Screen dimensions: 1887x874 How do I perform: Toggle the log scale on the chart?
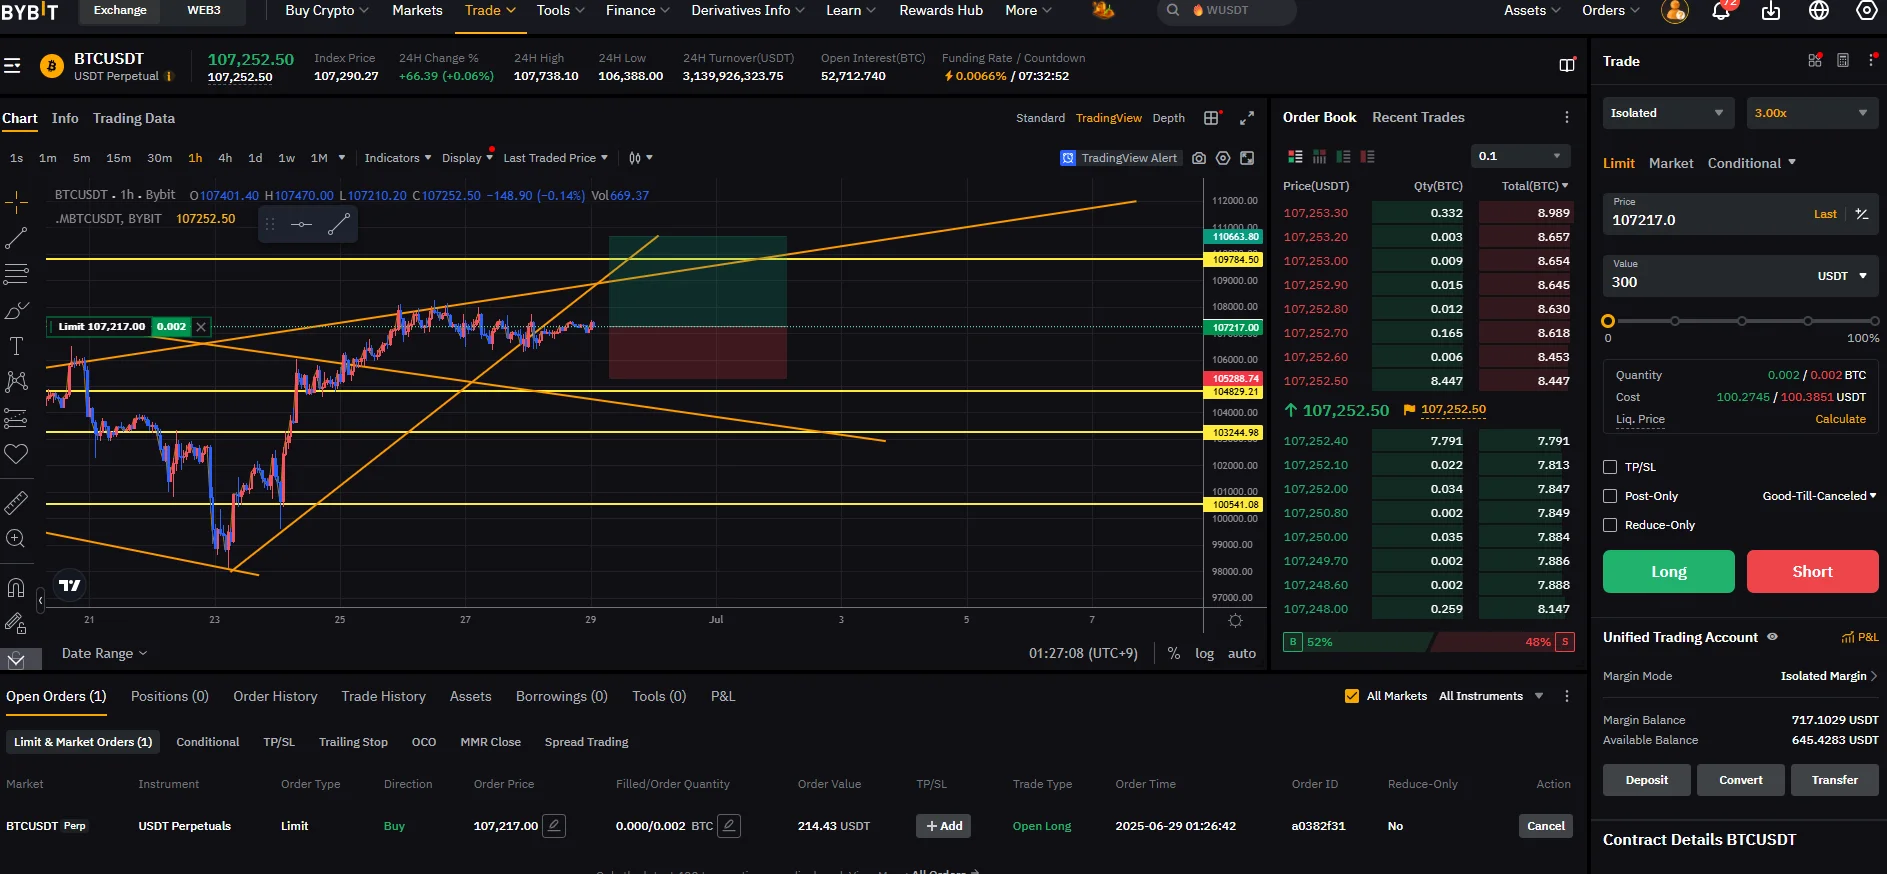[1204, 654]
